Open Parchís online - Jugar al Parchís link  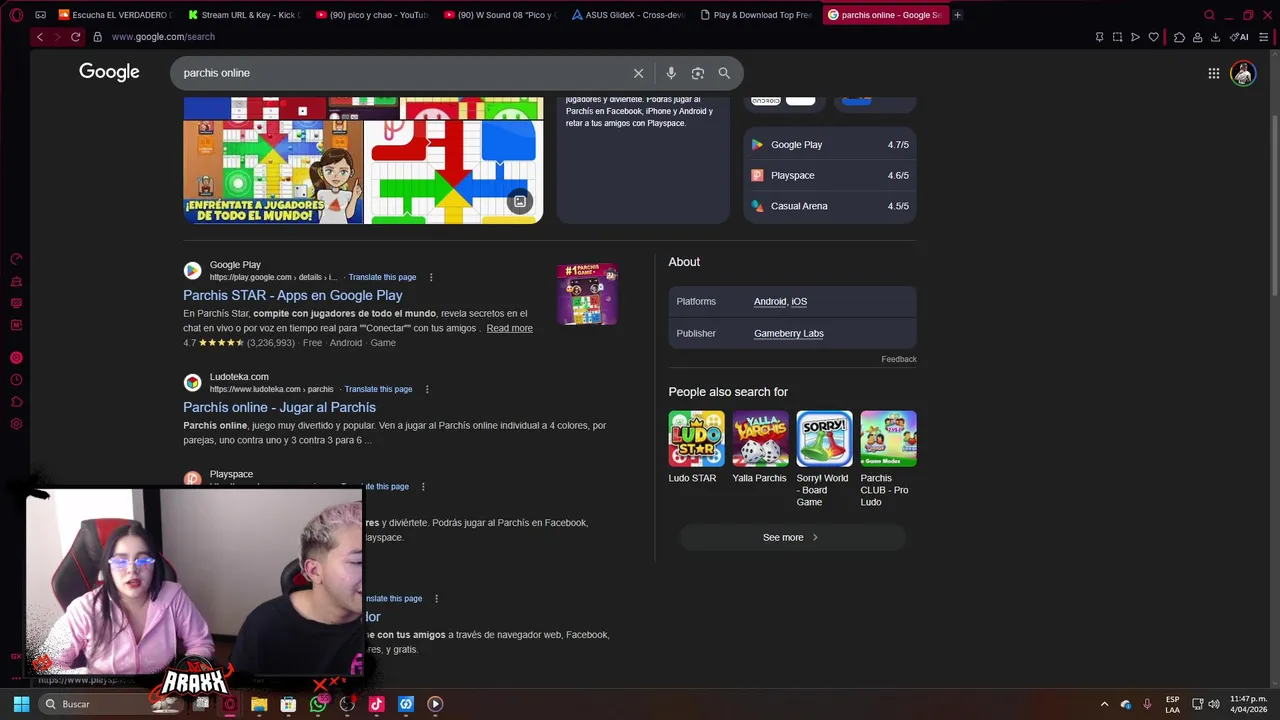tap(279, 407)
